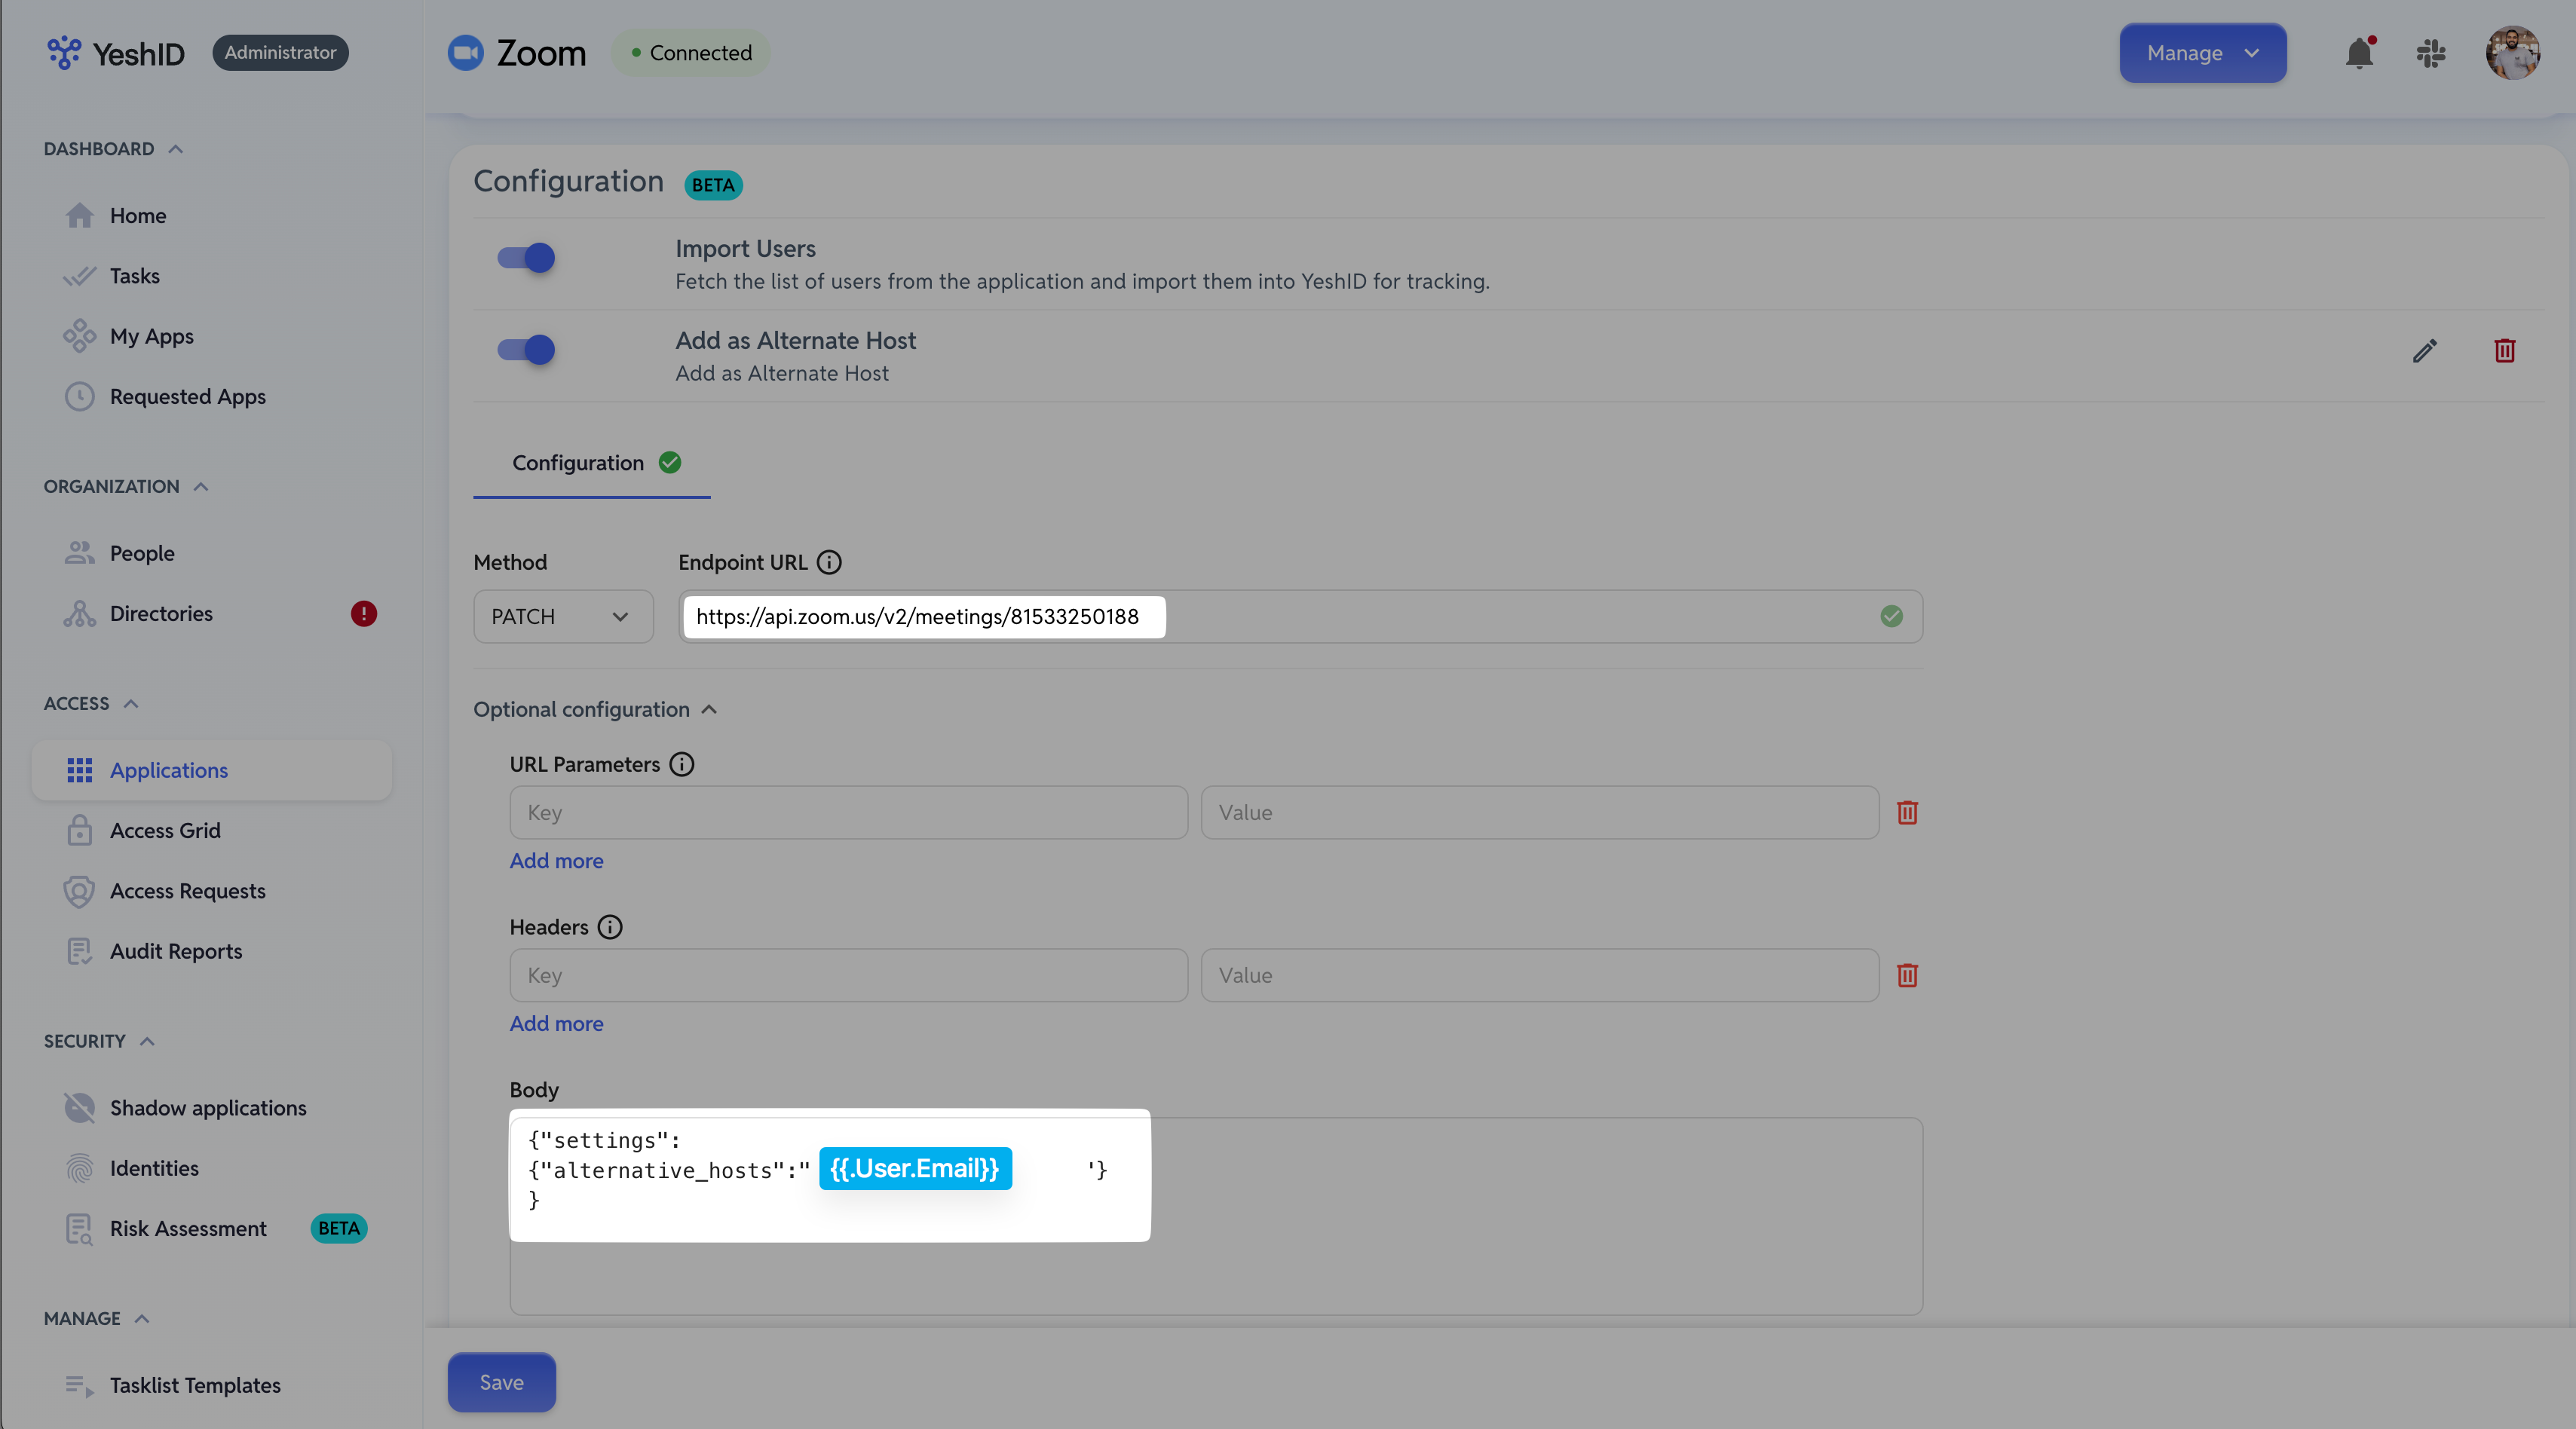Click Add more under Headers
The width and height of the screenshot is (2576, 1429).
click(556, 1023)
